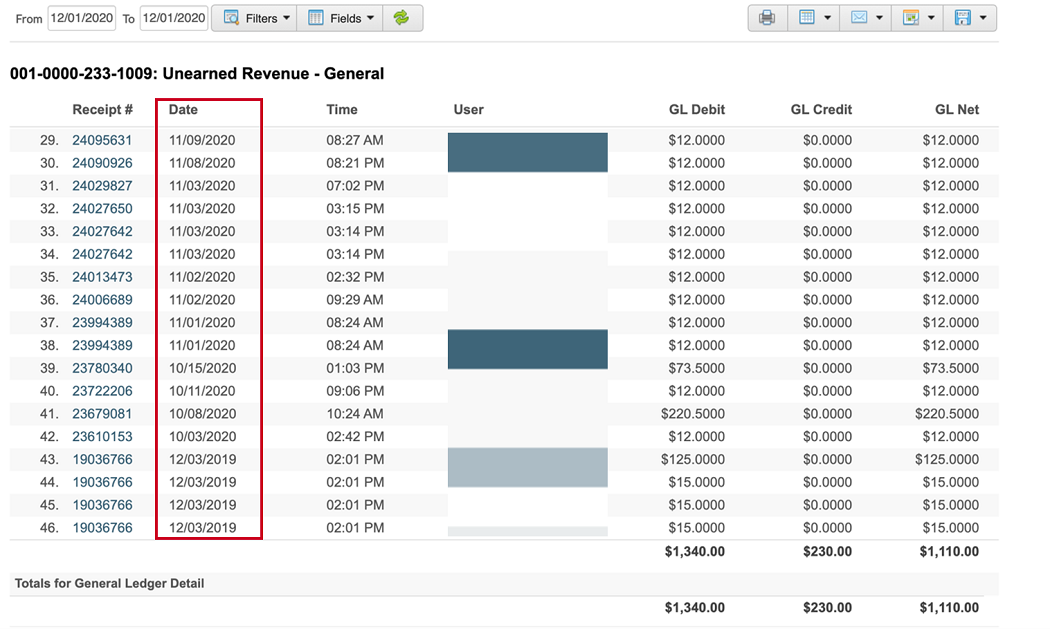Click the date 10/03/2020 cell
Viewport: 1050px width, 629px height.
202,436
